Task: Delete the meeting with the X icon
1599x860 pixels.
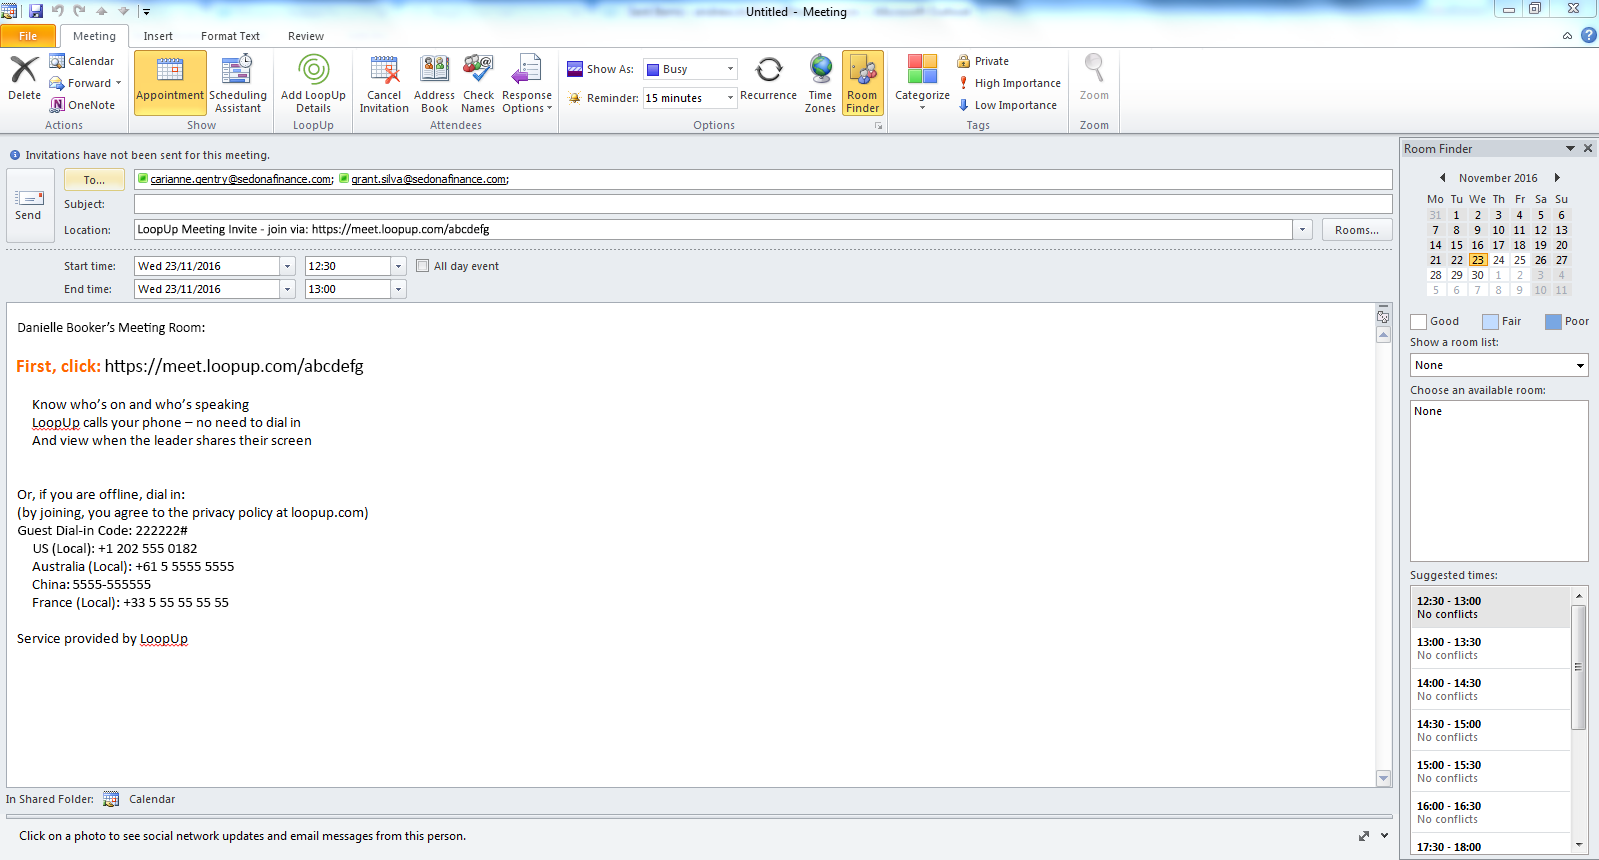Action: pos(24,78)
